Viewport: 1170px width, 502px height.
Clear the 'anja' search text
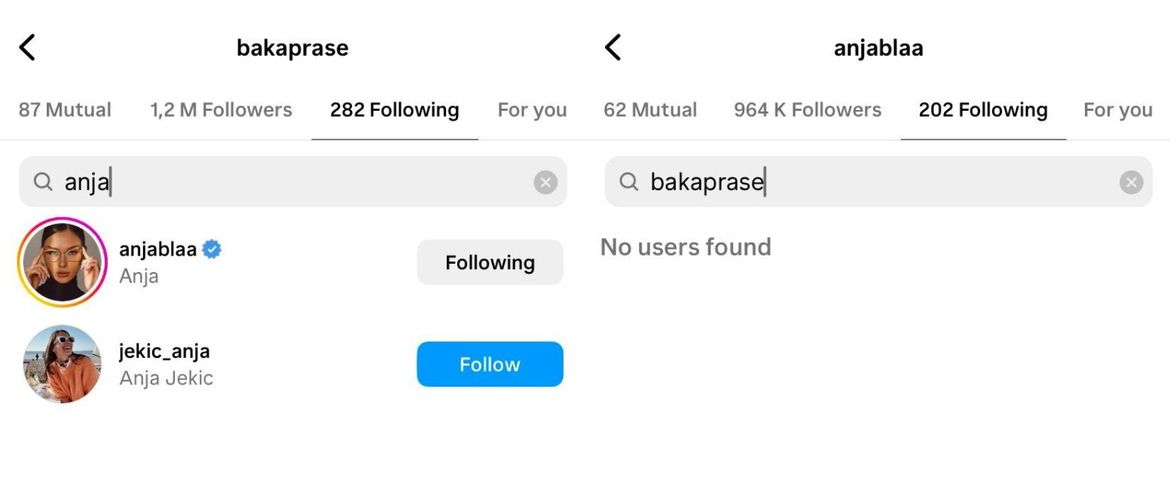click(545, 182)
